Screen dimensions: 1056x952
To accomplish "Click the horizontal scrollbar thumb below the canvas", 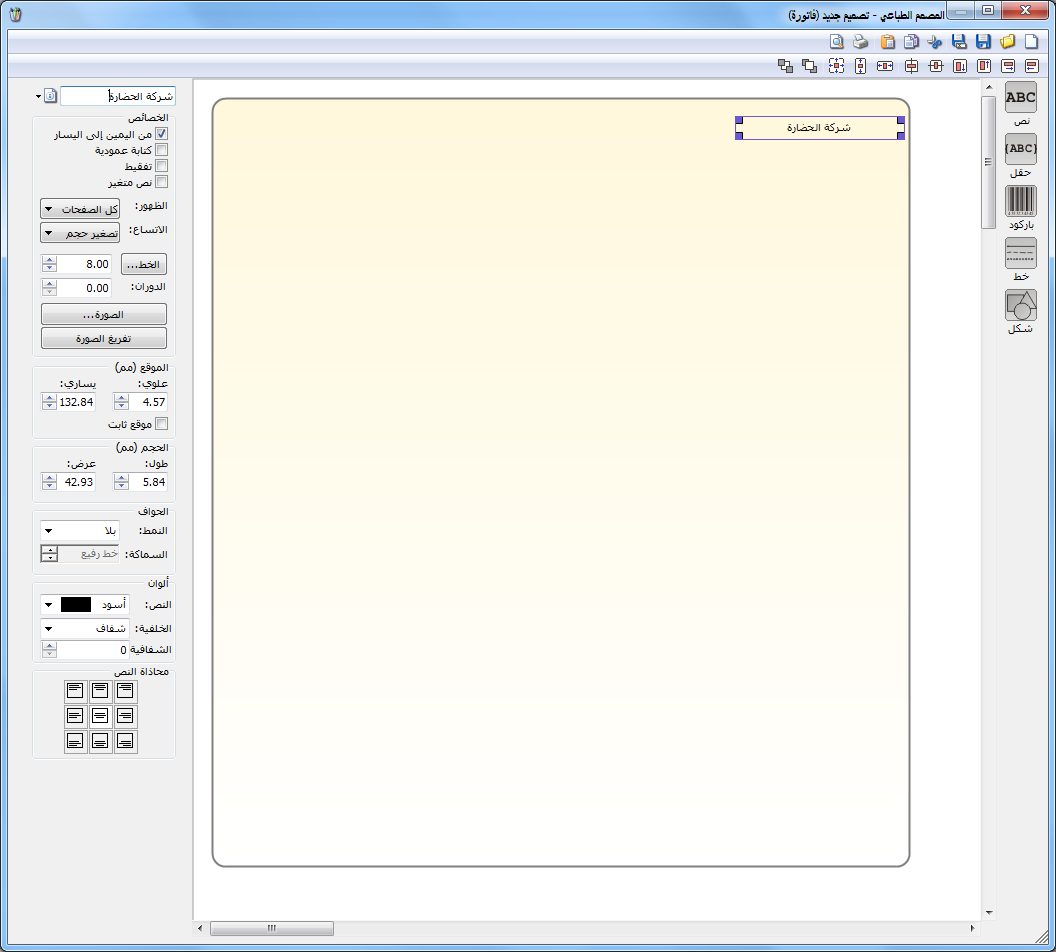I will tap(271, 928).
